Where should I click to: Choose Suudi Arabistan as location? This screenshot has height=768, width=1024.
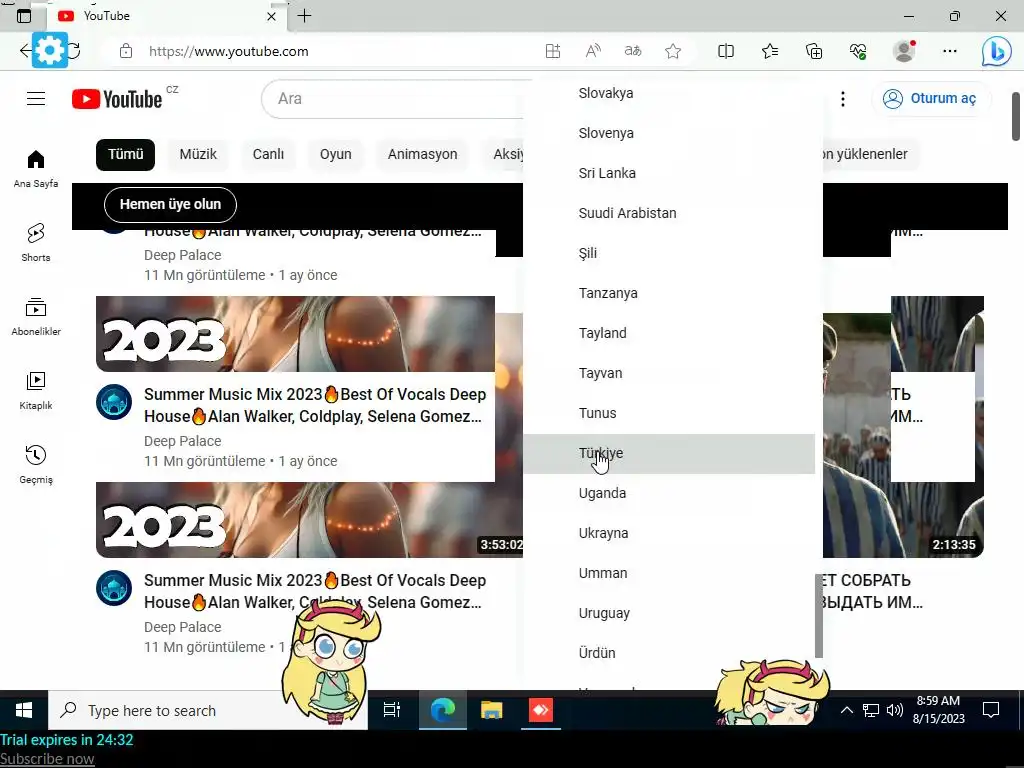[669, 213]
